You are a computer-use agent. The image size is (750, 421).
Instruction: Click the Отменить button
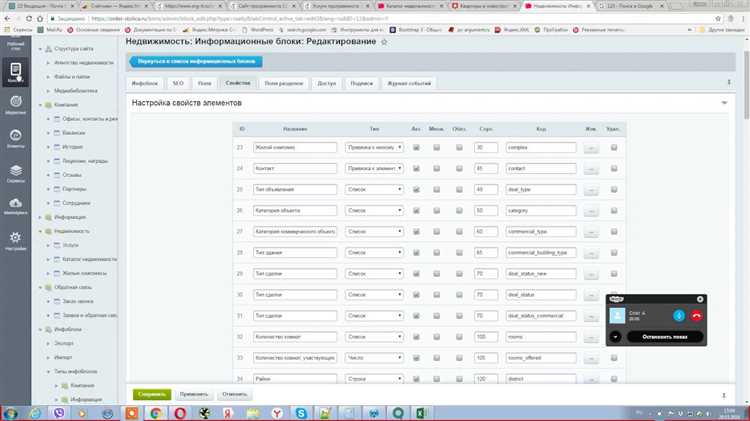click(x=235, y=395)
